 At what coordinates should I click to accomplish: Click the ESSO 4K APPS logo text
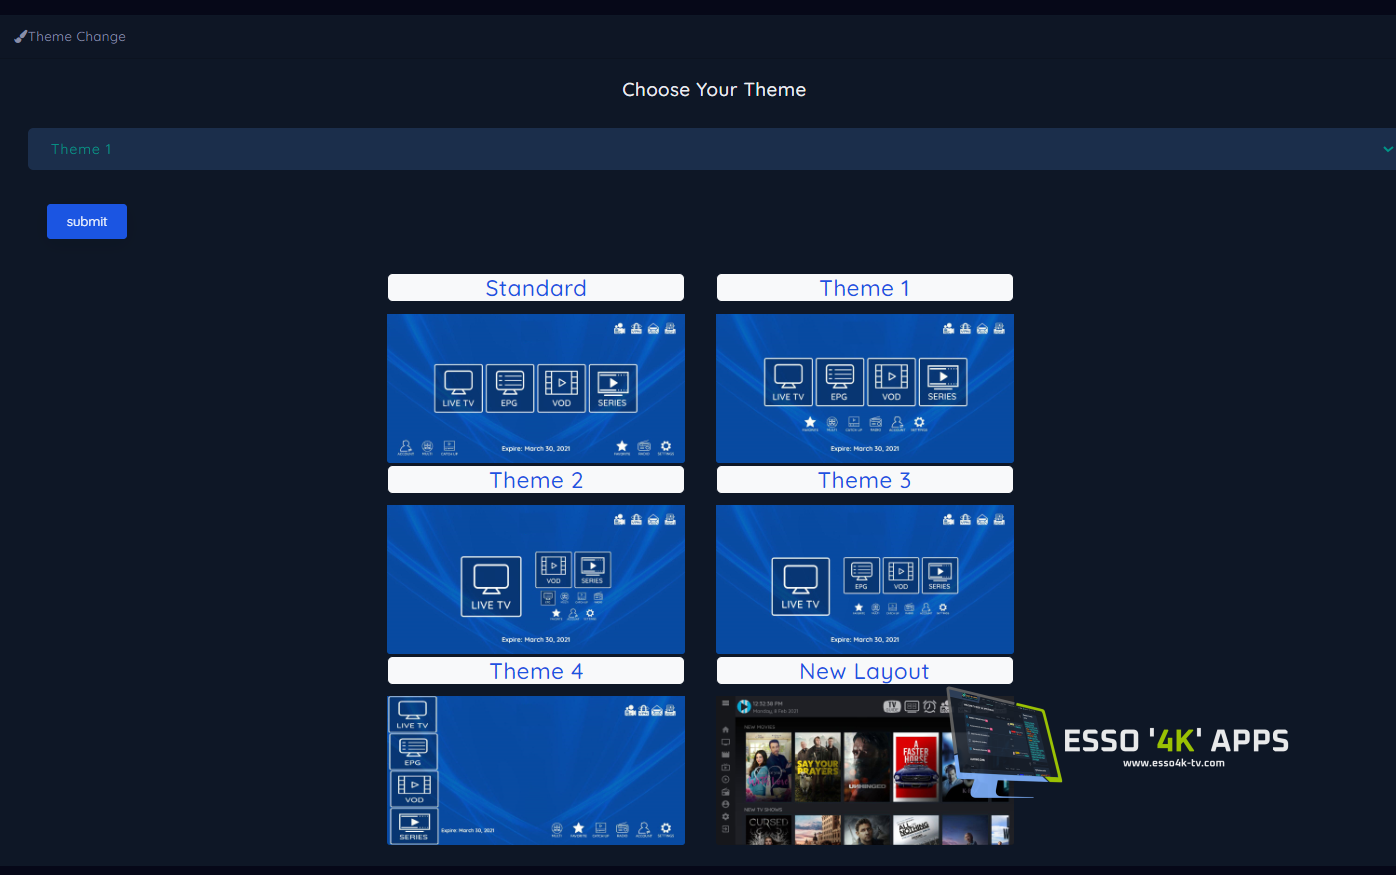[1175, 741]
